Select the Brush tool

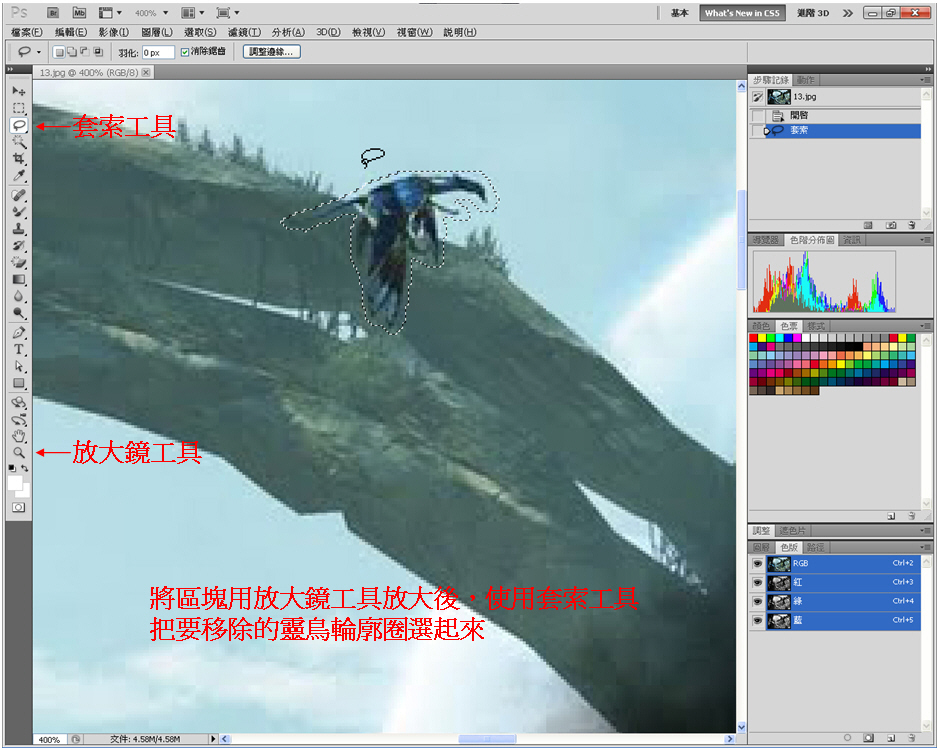tap(19, 212)
